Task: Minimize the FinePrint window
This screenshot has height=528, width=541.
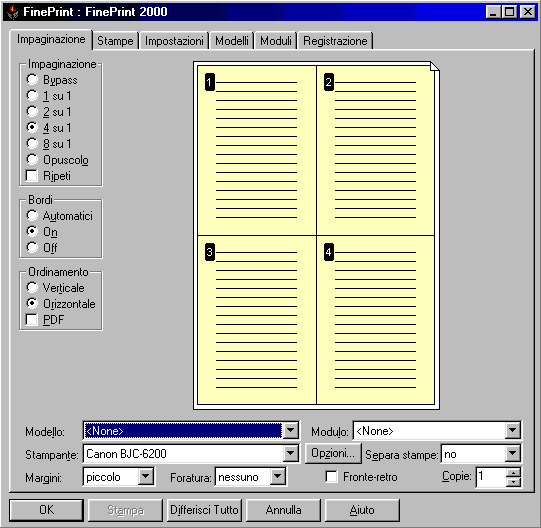Action: [493, 12]
